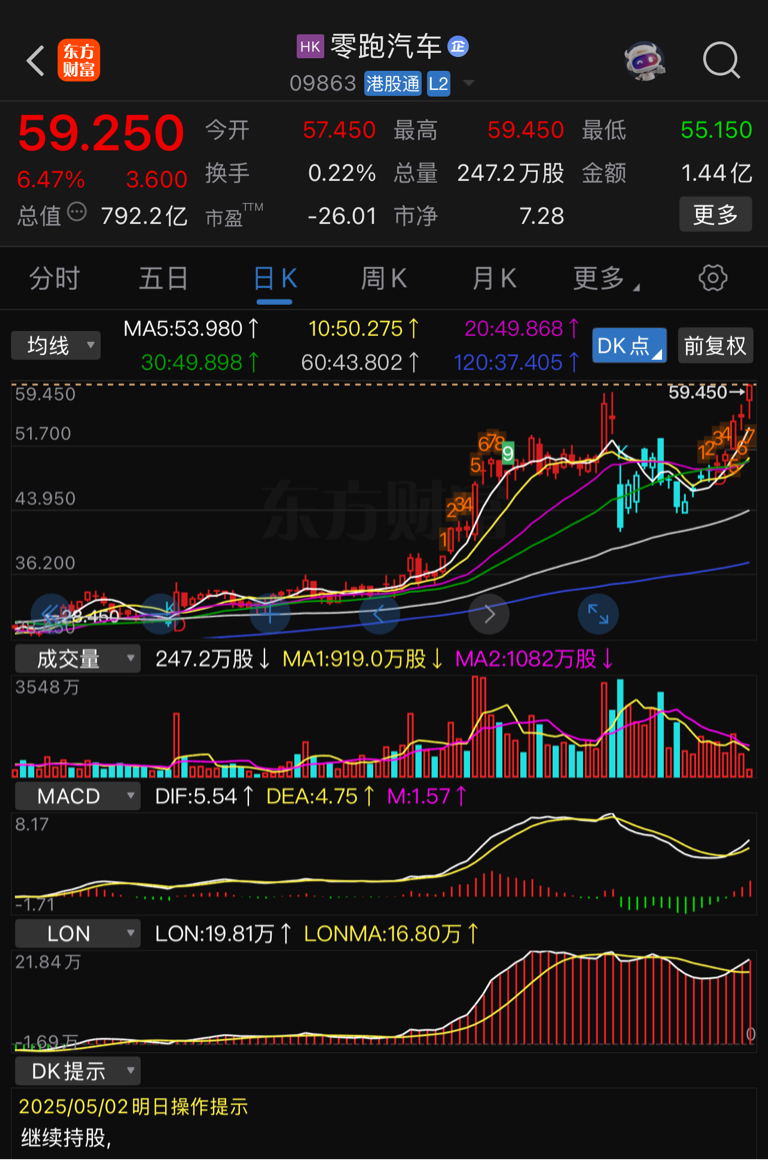Open the DK提示 dropdown
Viewport: 768px width, 1160px height.
[78, 1070]
